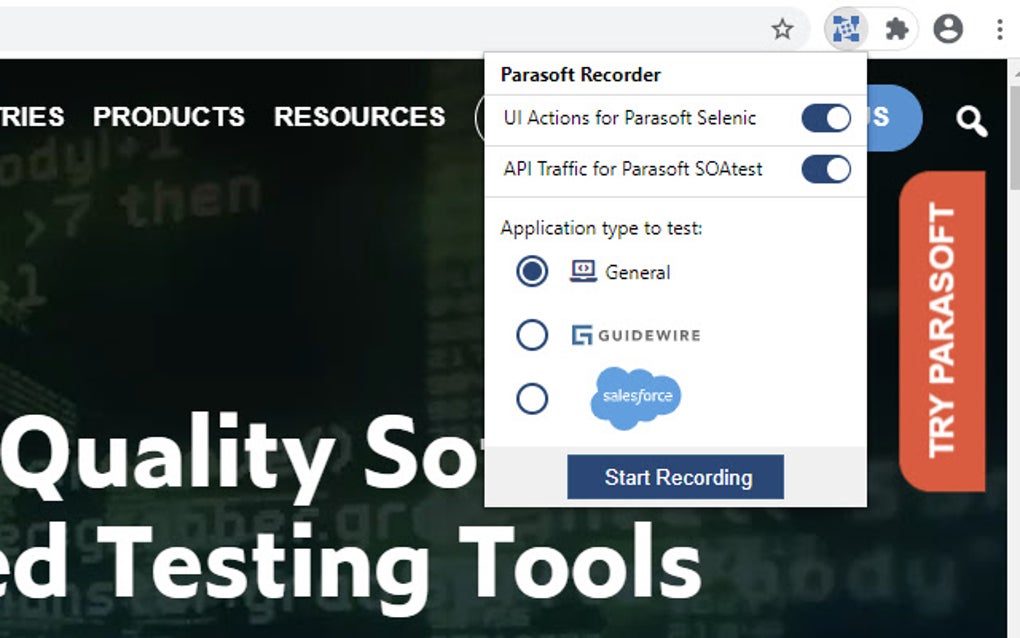
Task: Open the Parasoft Recorder extension icon
Action: (x=845, y=29)
